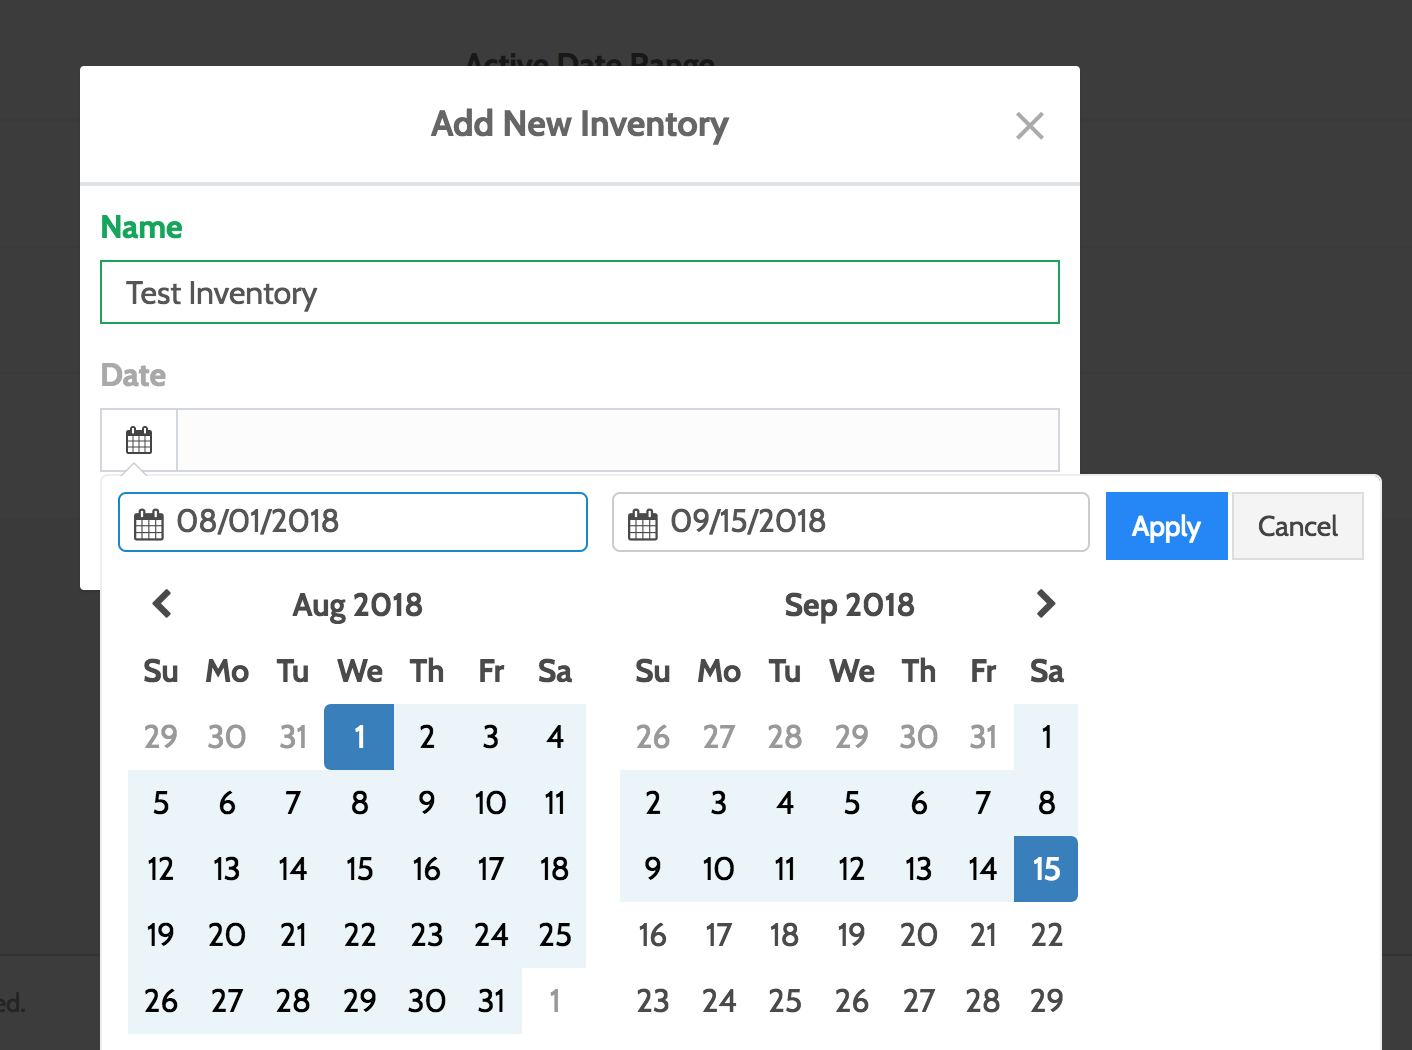Choose August 22 in the Aug 2018 calendar
Screen dimensions: 1412x1050
[359, 935]
